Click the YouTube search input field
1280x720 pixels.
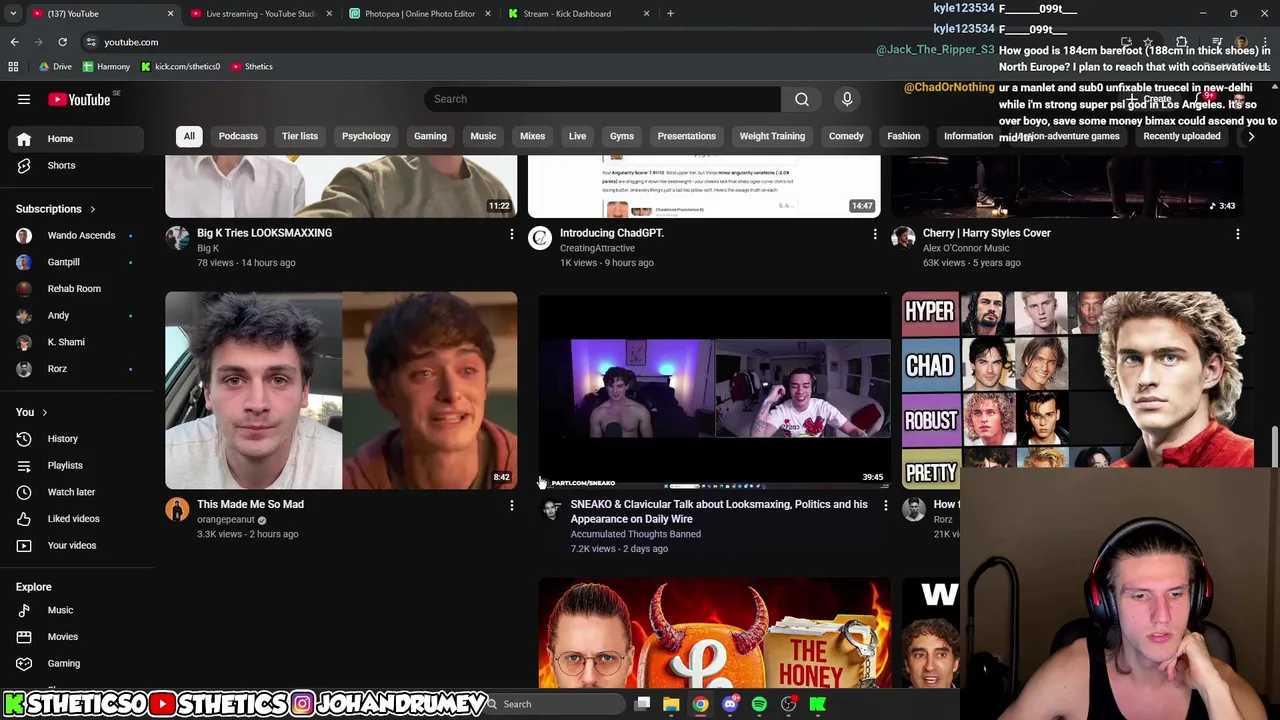(x=603, y=99)
